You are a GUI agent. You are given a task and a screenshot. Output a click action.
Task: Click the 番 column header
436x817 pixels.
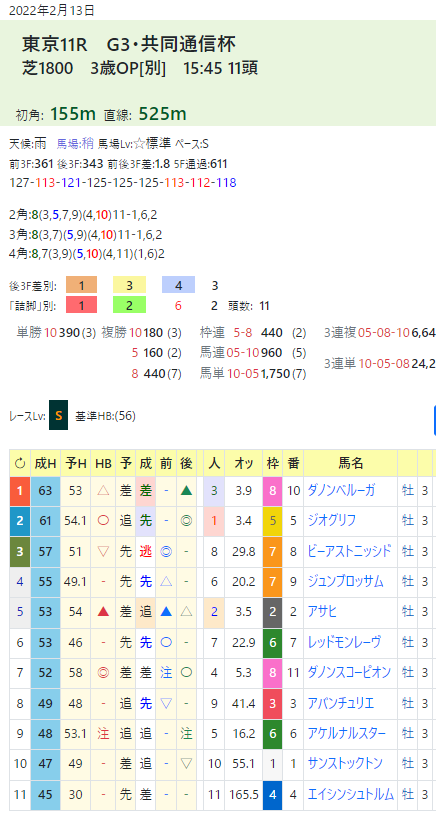[293, 463]
